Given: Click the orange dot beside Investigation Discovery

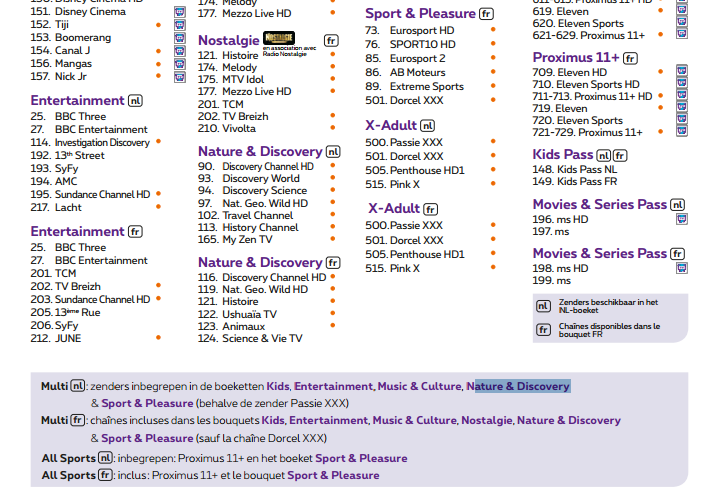Looking at the screenshot, I should 158,143.
